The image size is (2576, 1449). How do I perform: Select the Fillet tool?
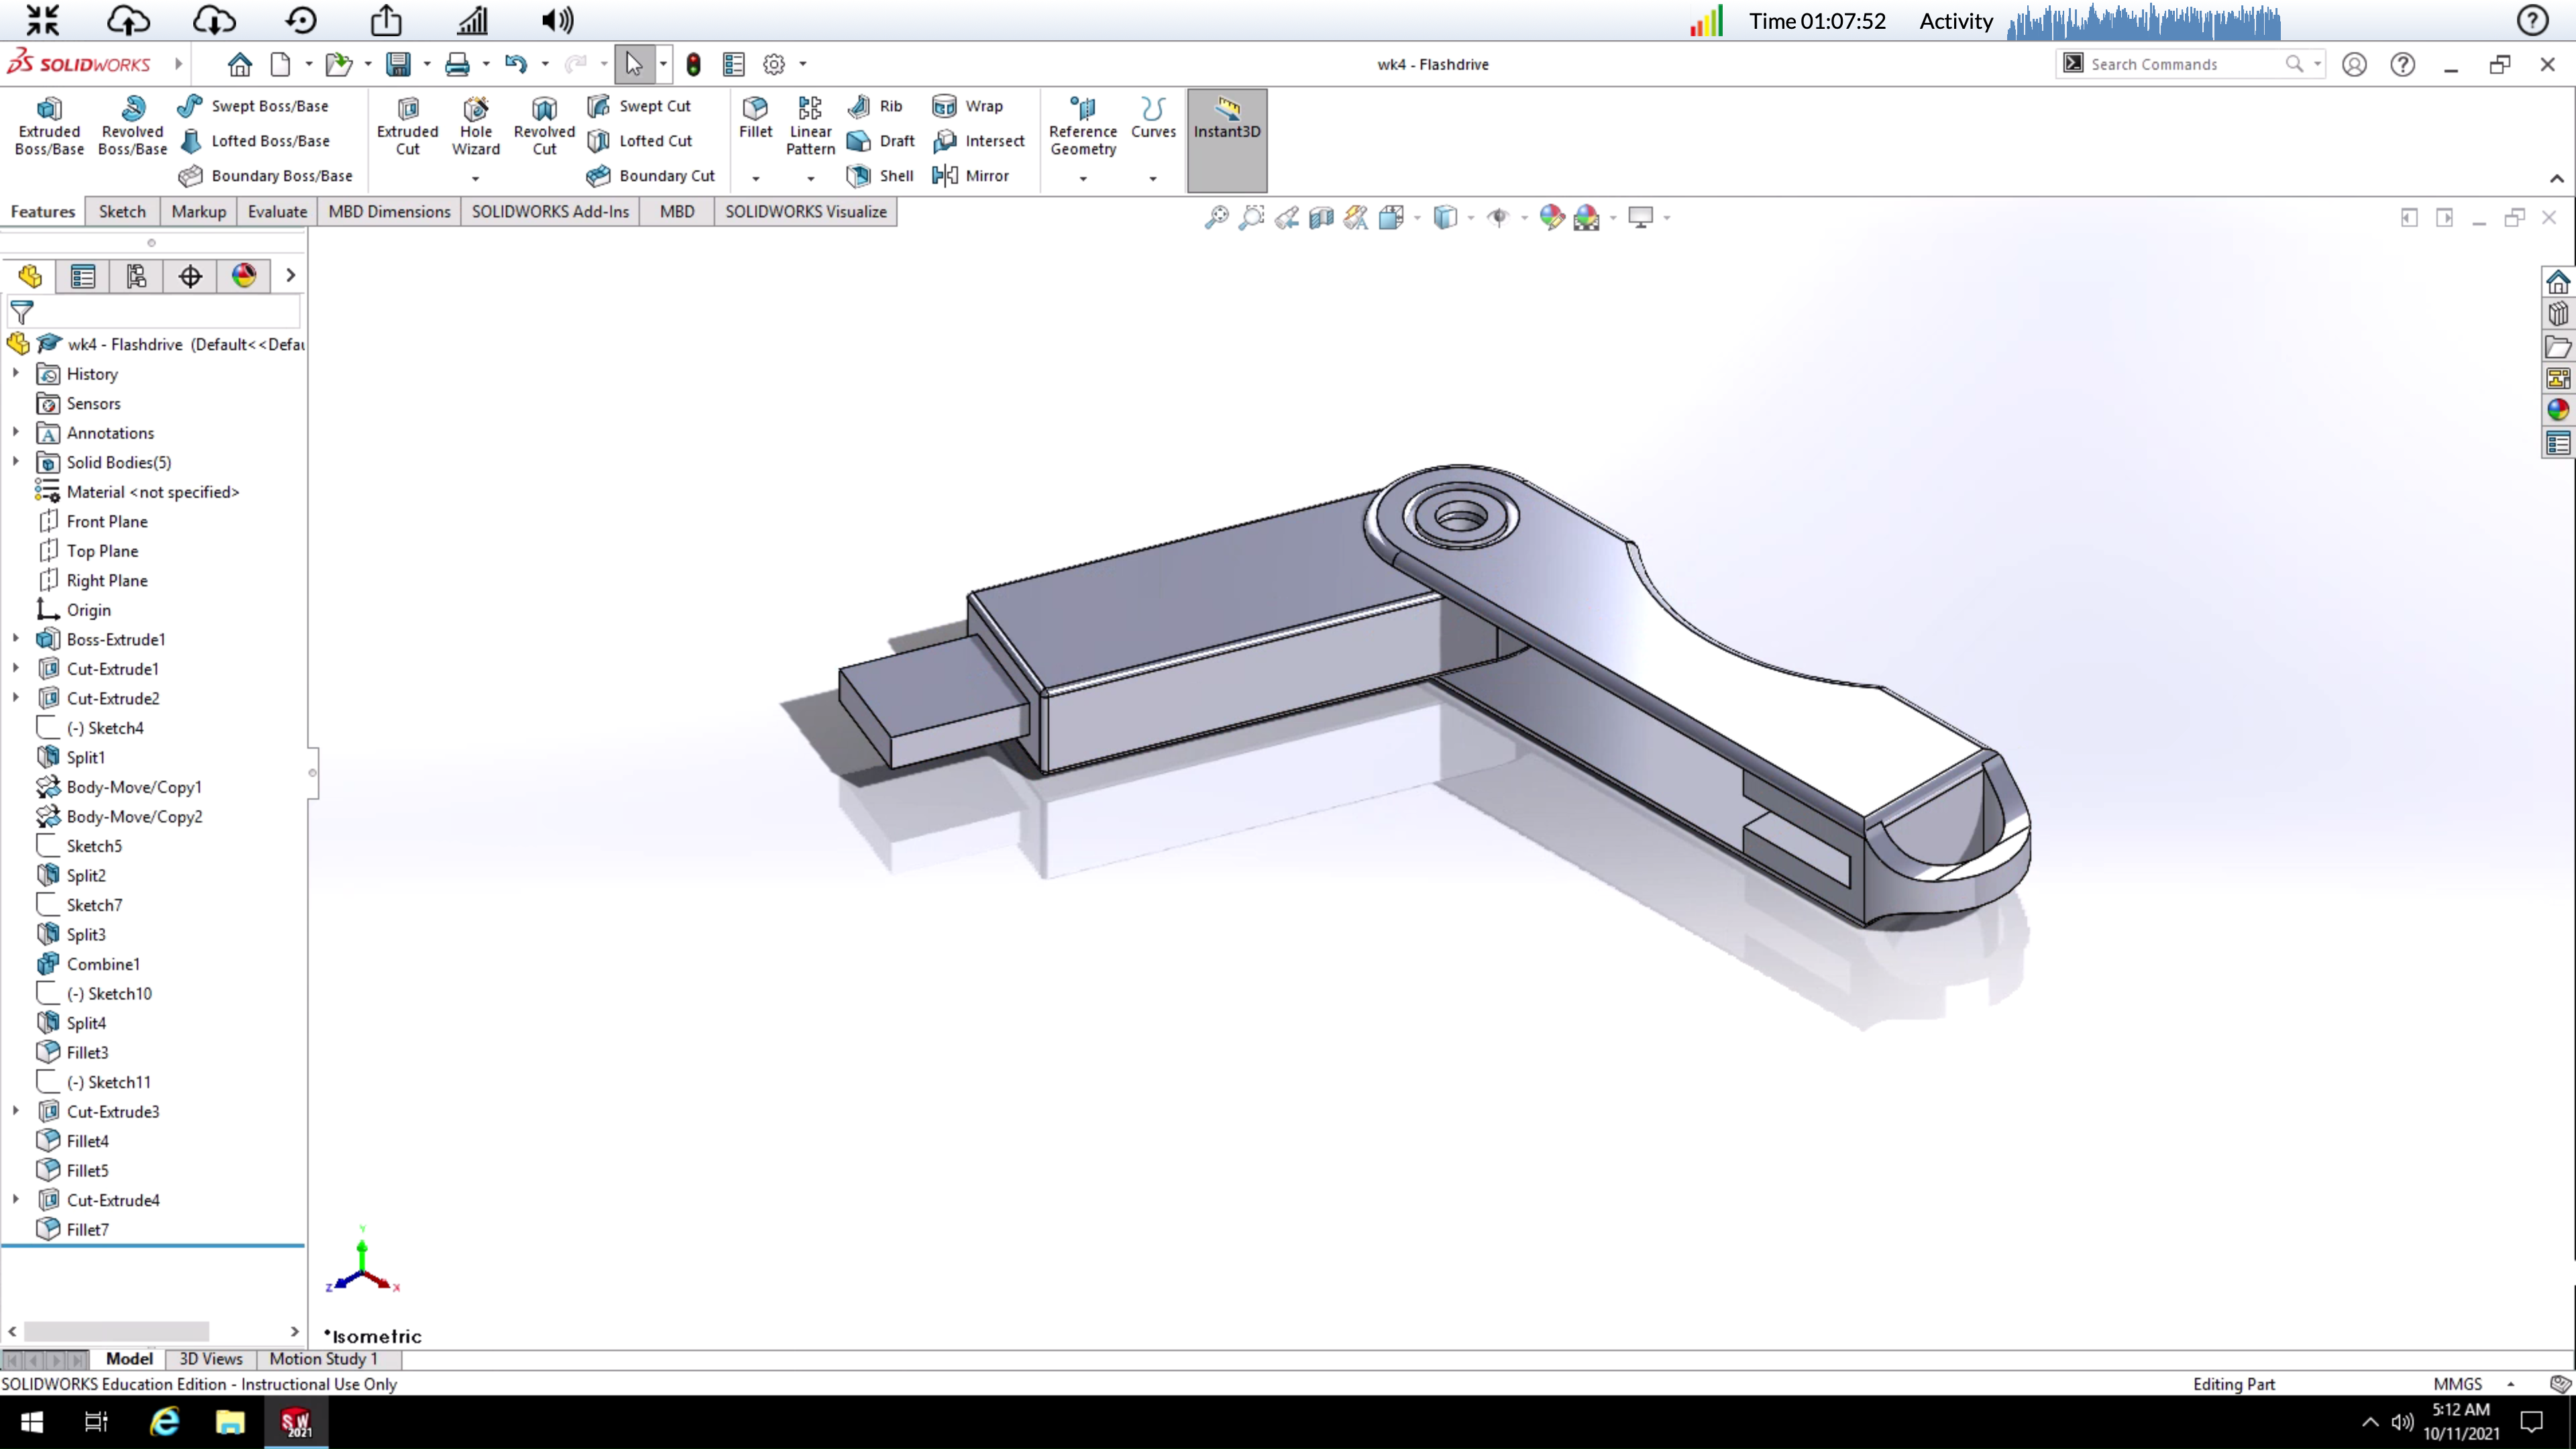755,118
